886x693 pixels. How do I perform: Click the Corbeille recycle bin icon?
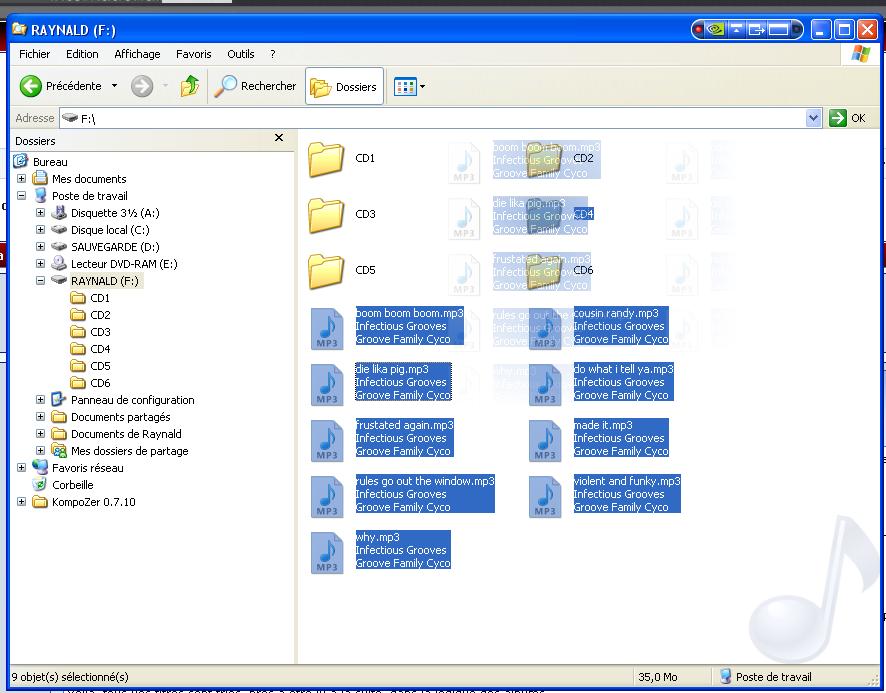(40, 484)
